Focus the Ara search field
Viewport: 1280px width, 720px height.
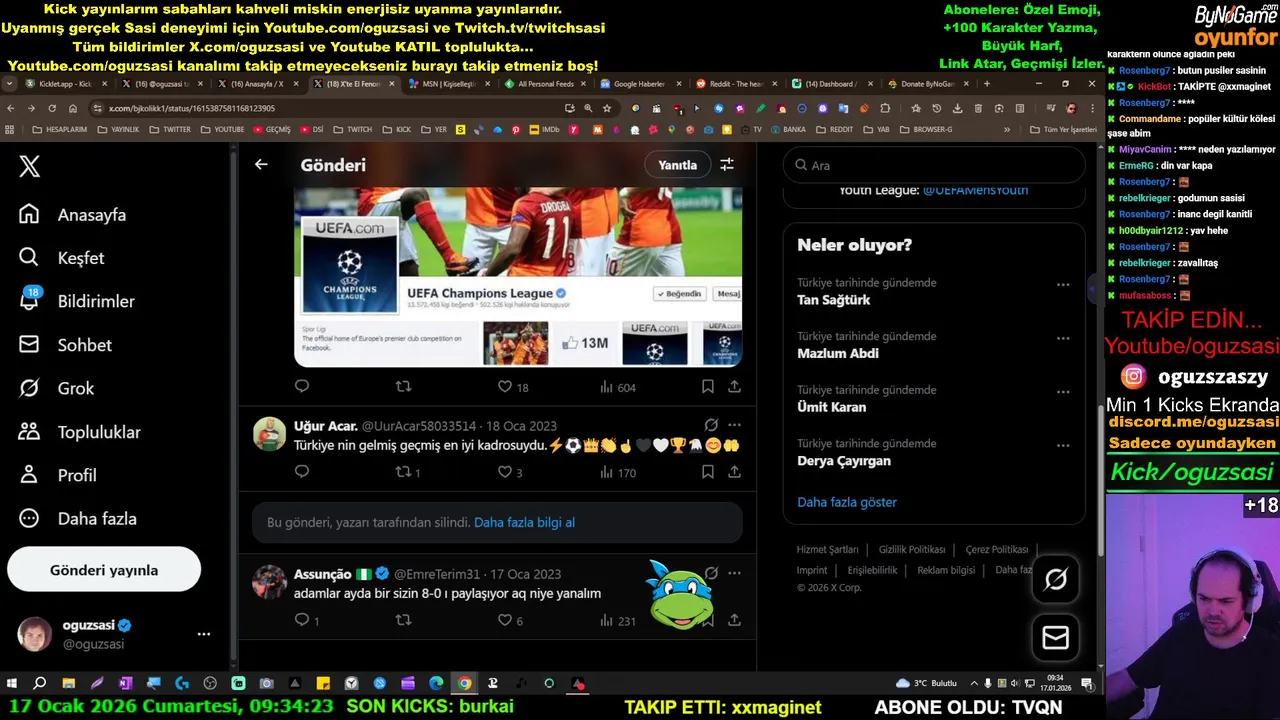[x=934, y=165]
